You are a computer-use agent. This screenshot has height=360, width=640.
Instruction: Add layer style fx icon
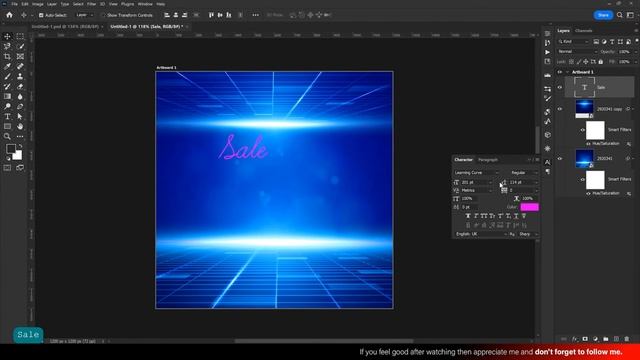(575, 339)
